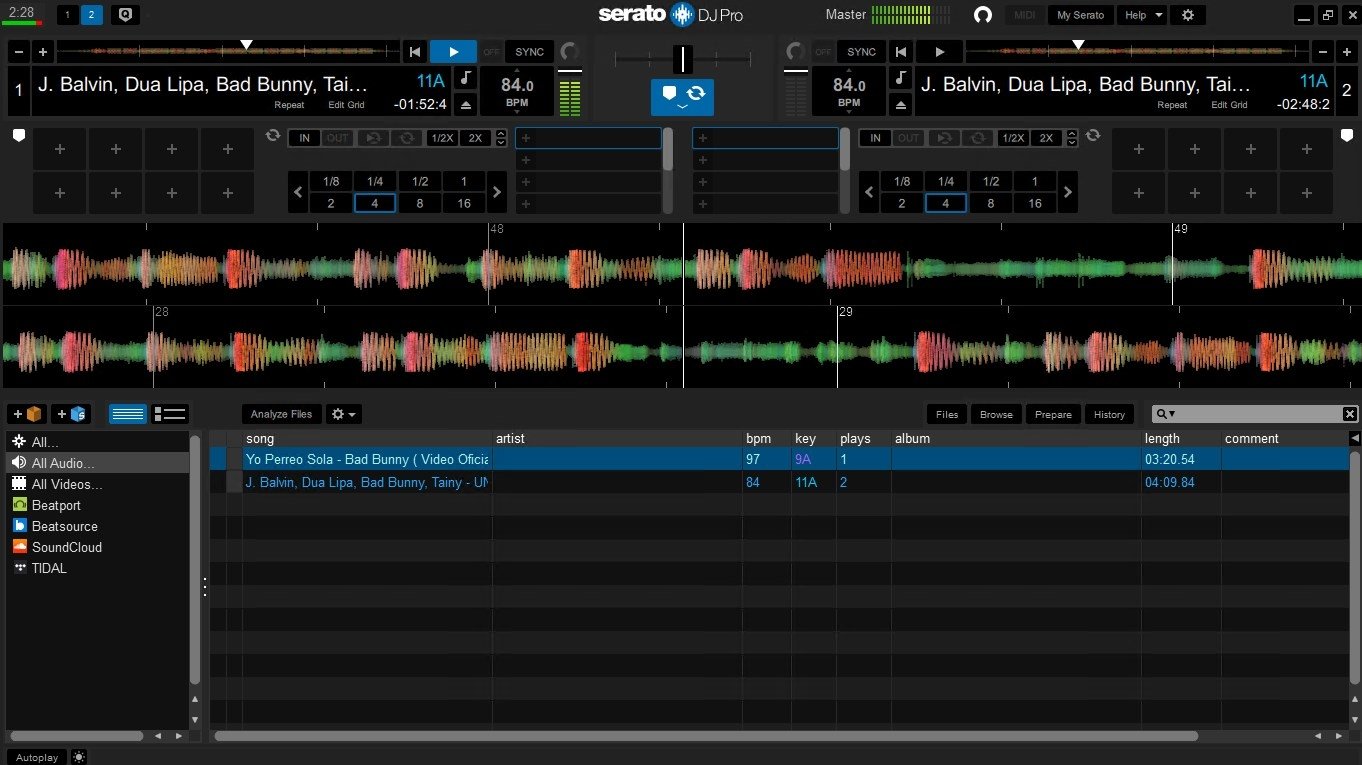Jump to track start on deck 1

[415, 52]
